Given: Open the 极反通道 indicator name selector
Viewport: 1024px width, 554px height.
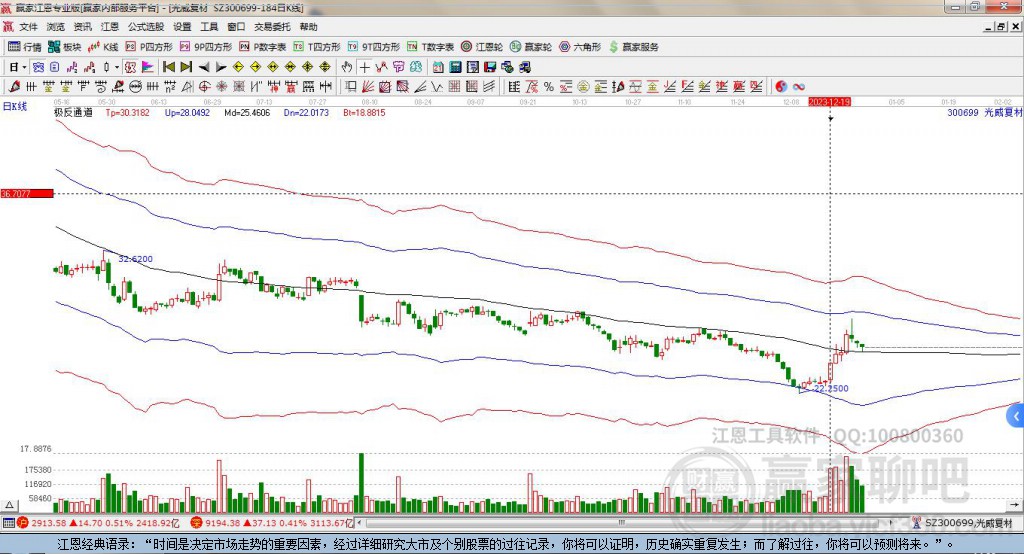Looking at the screenshot, I should point(73,113).
